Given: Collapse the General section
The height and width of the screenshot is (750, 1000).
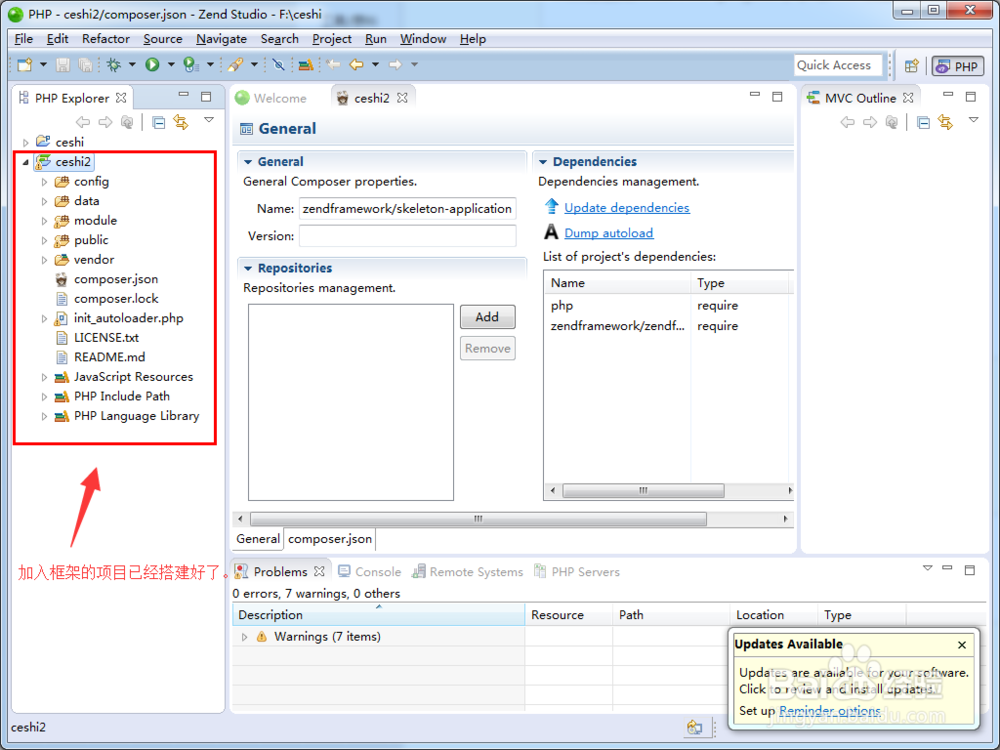Looking at the screenshot, I should pos(248,162).
